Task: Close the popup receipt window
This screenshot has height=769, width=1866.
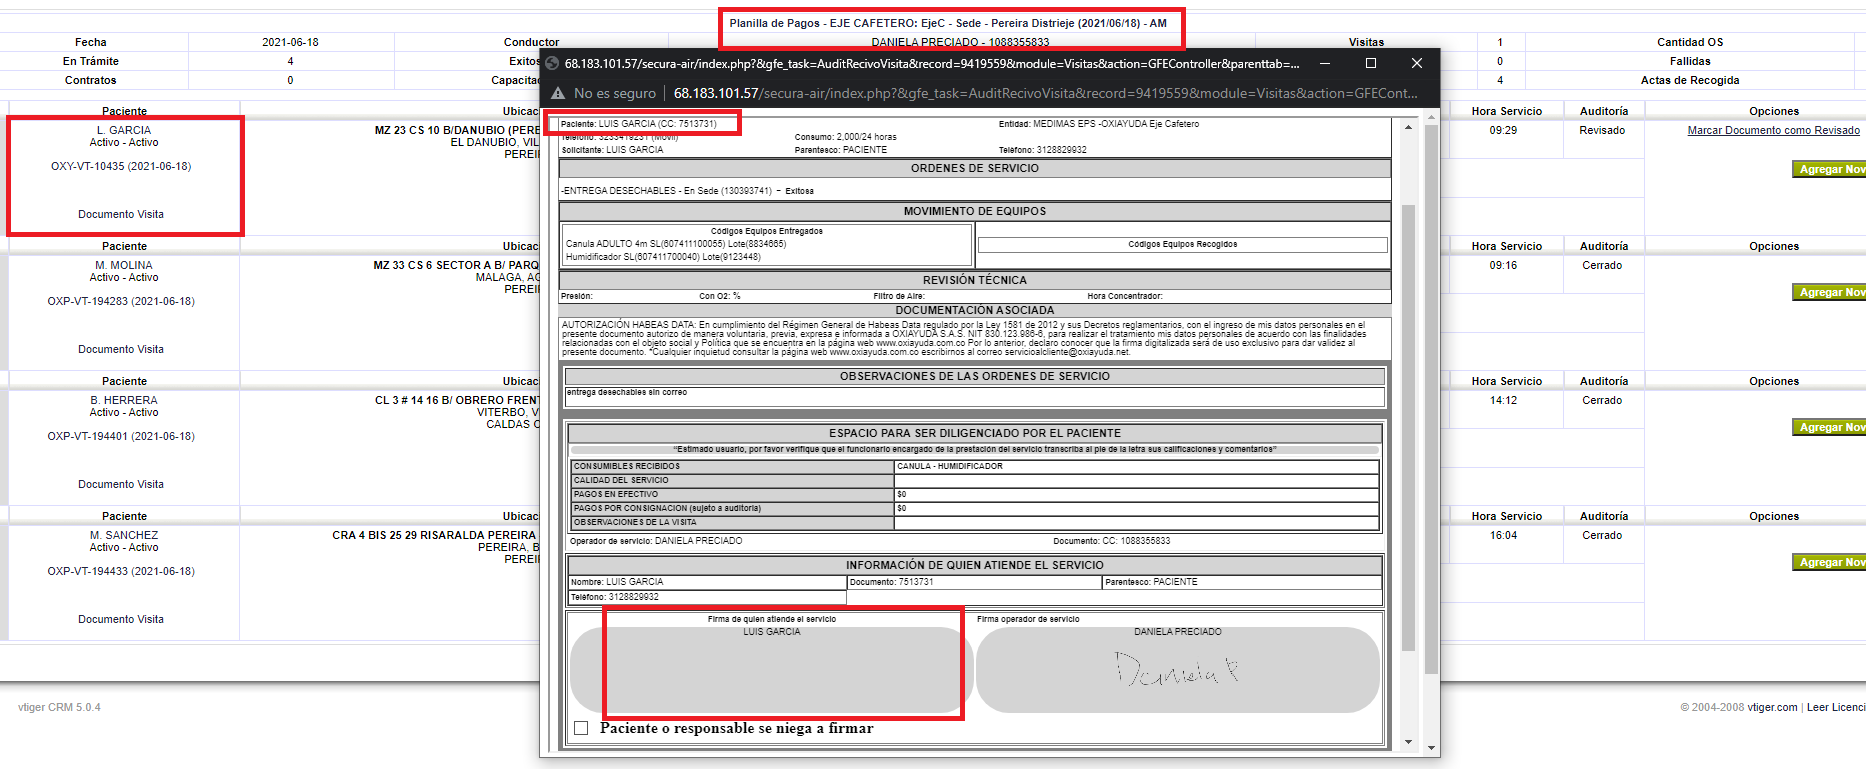Action: point(1417,63)
